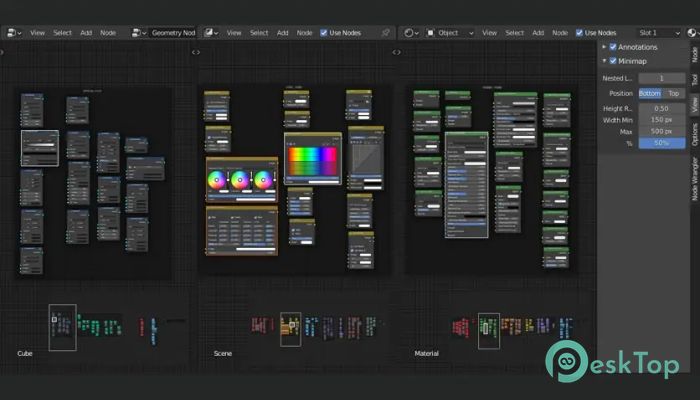Select the outlined node in the Geometry Node editor

pyautogui.click(x=40, y=148)
